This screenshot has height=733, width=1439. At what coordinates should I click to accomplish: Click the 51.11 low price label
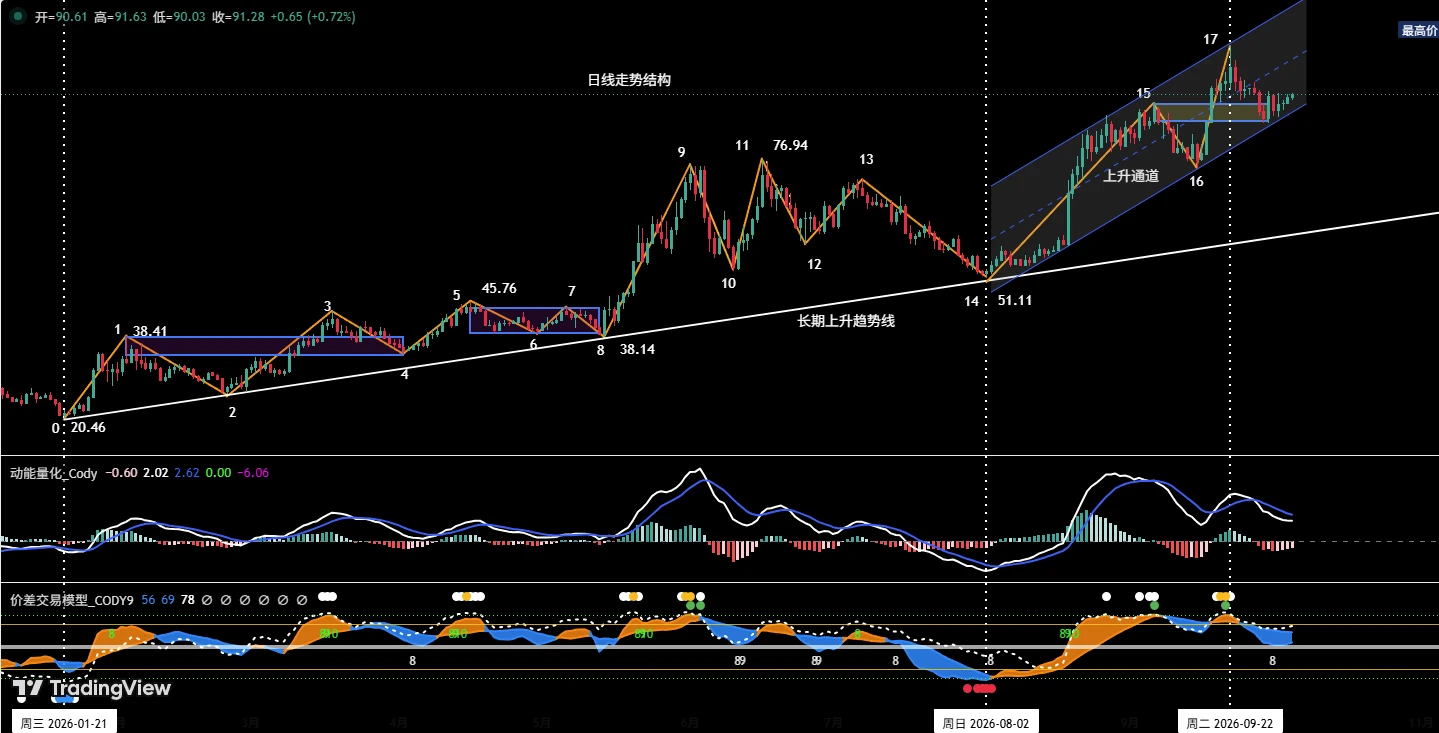click(1015, 300)
